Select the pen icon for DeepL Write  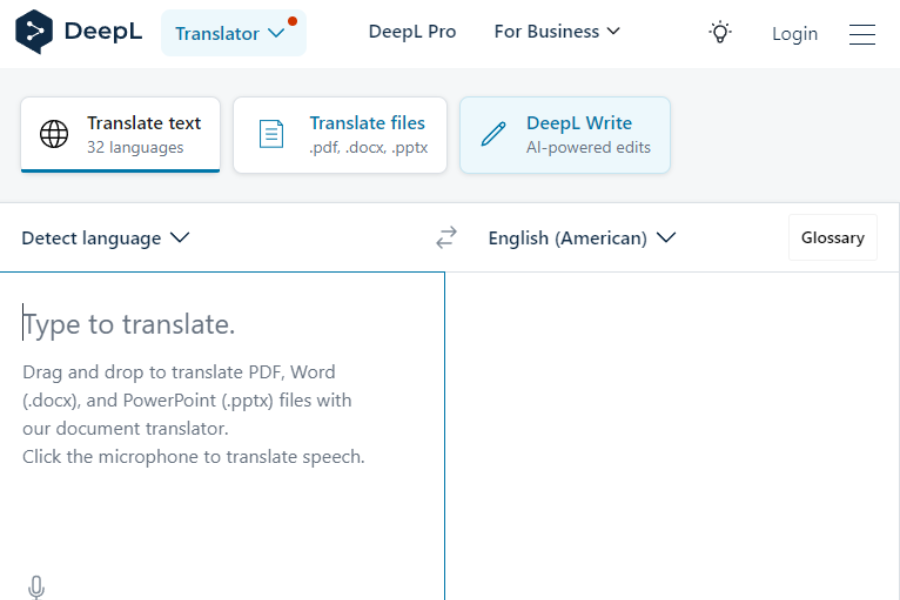491,134
